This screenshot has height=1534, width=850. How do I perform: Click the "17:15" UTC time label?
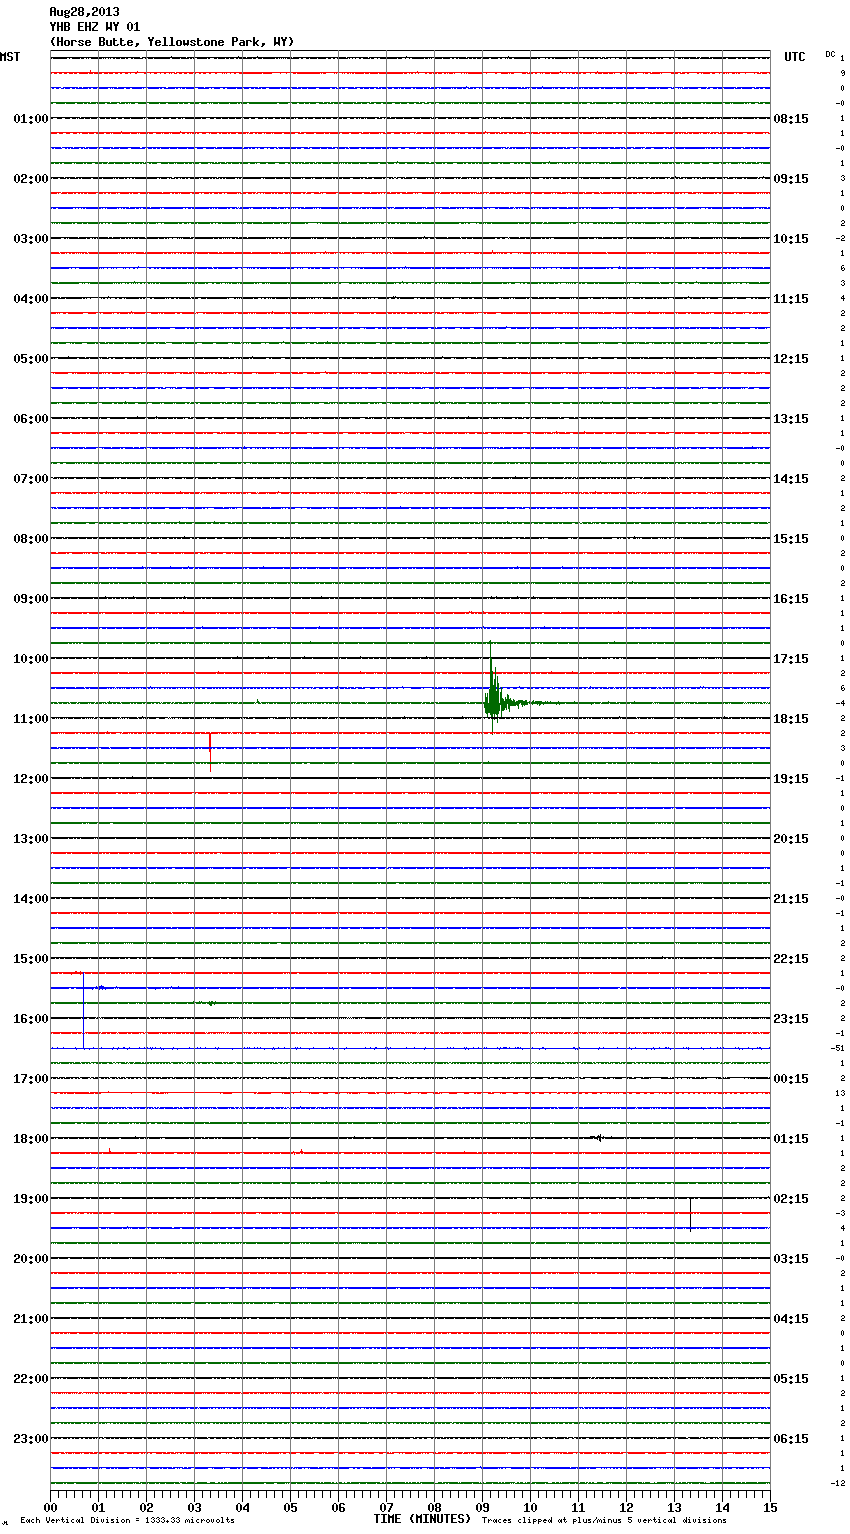(x=791, y=659)
